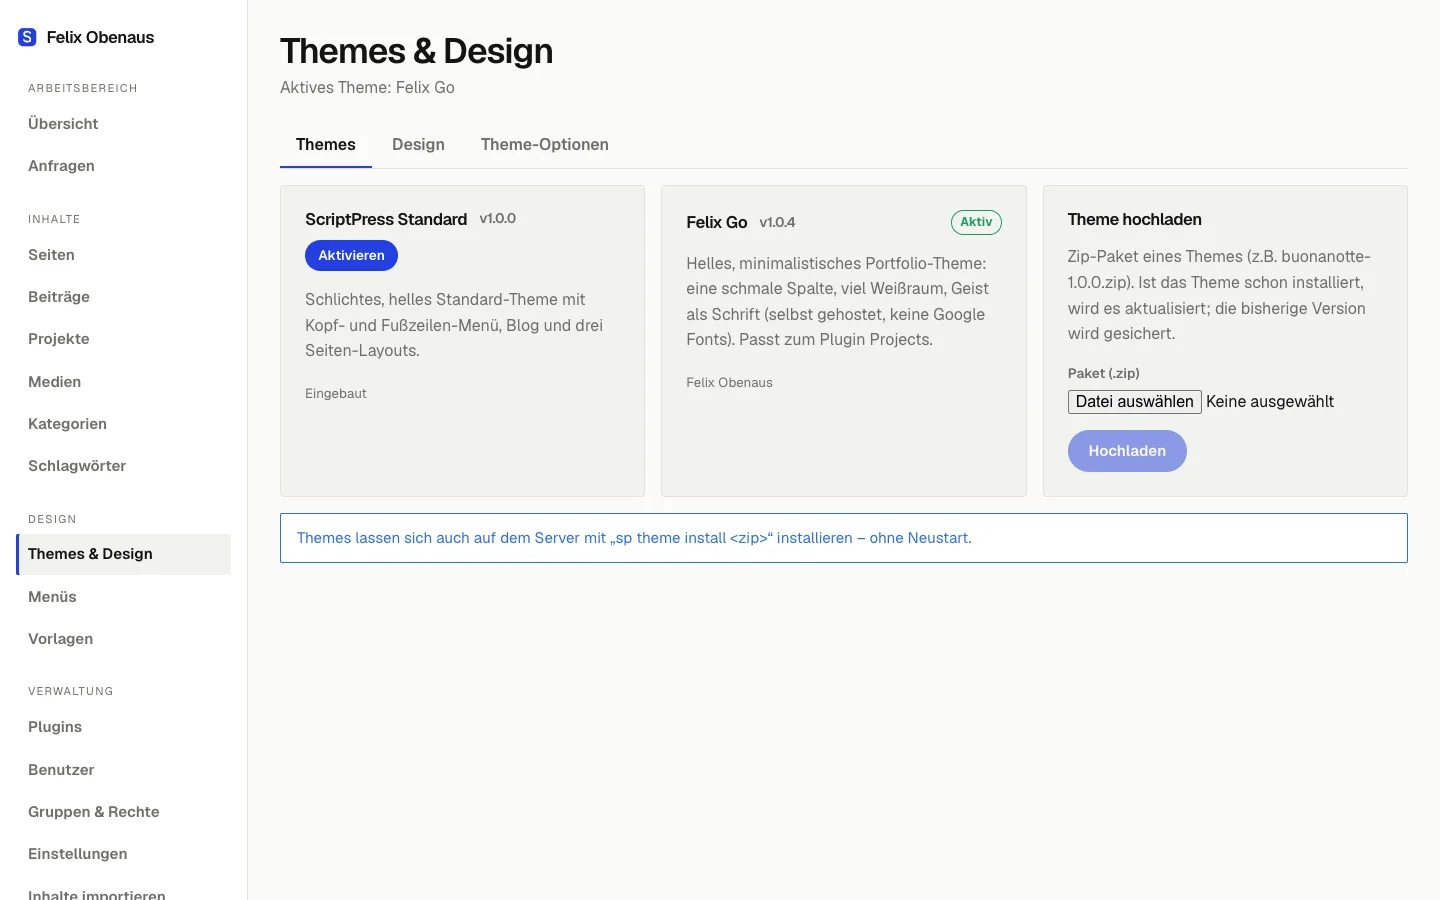This screenshot has width=1440, height=900.
Task: Click the Felix Obenaus author text
Action: point(729,382)
